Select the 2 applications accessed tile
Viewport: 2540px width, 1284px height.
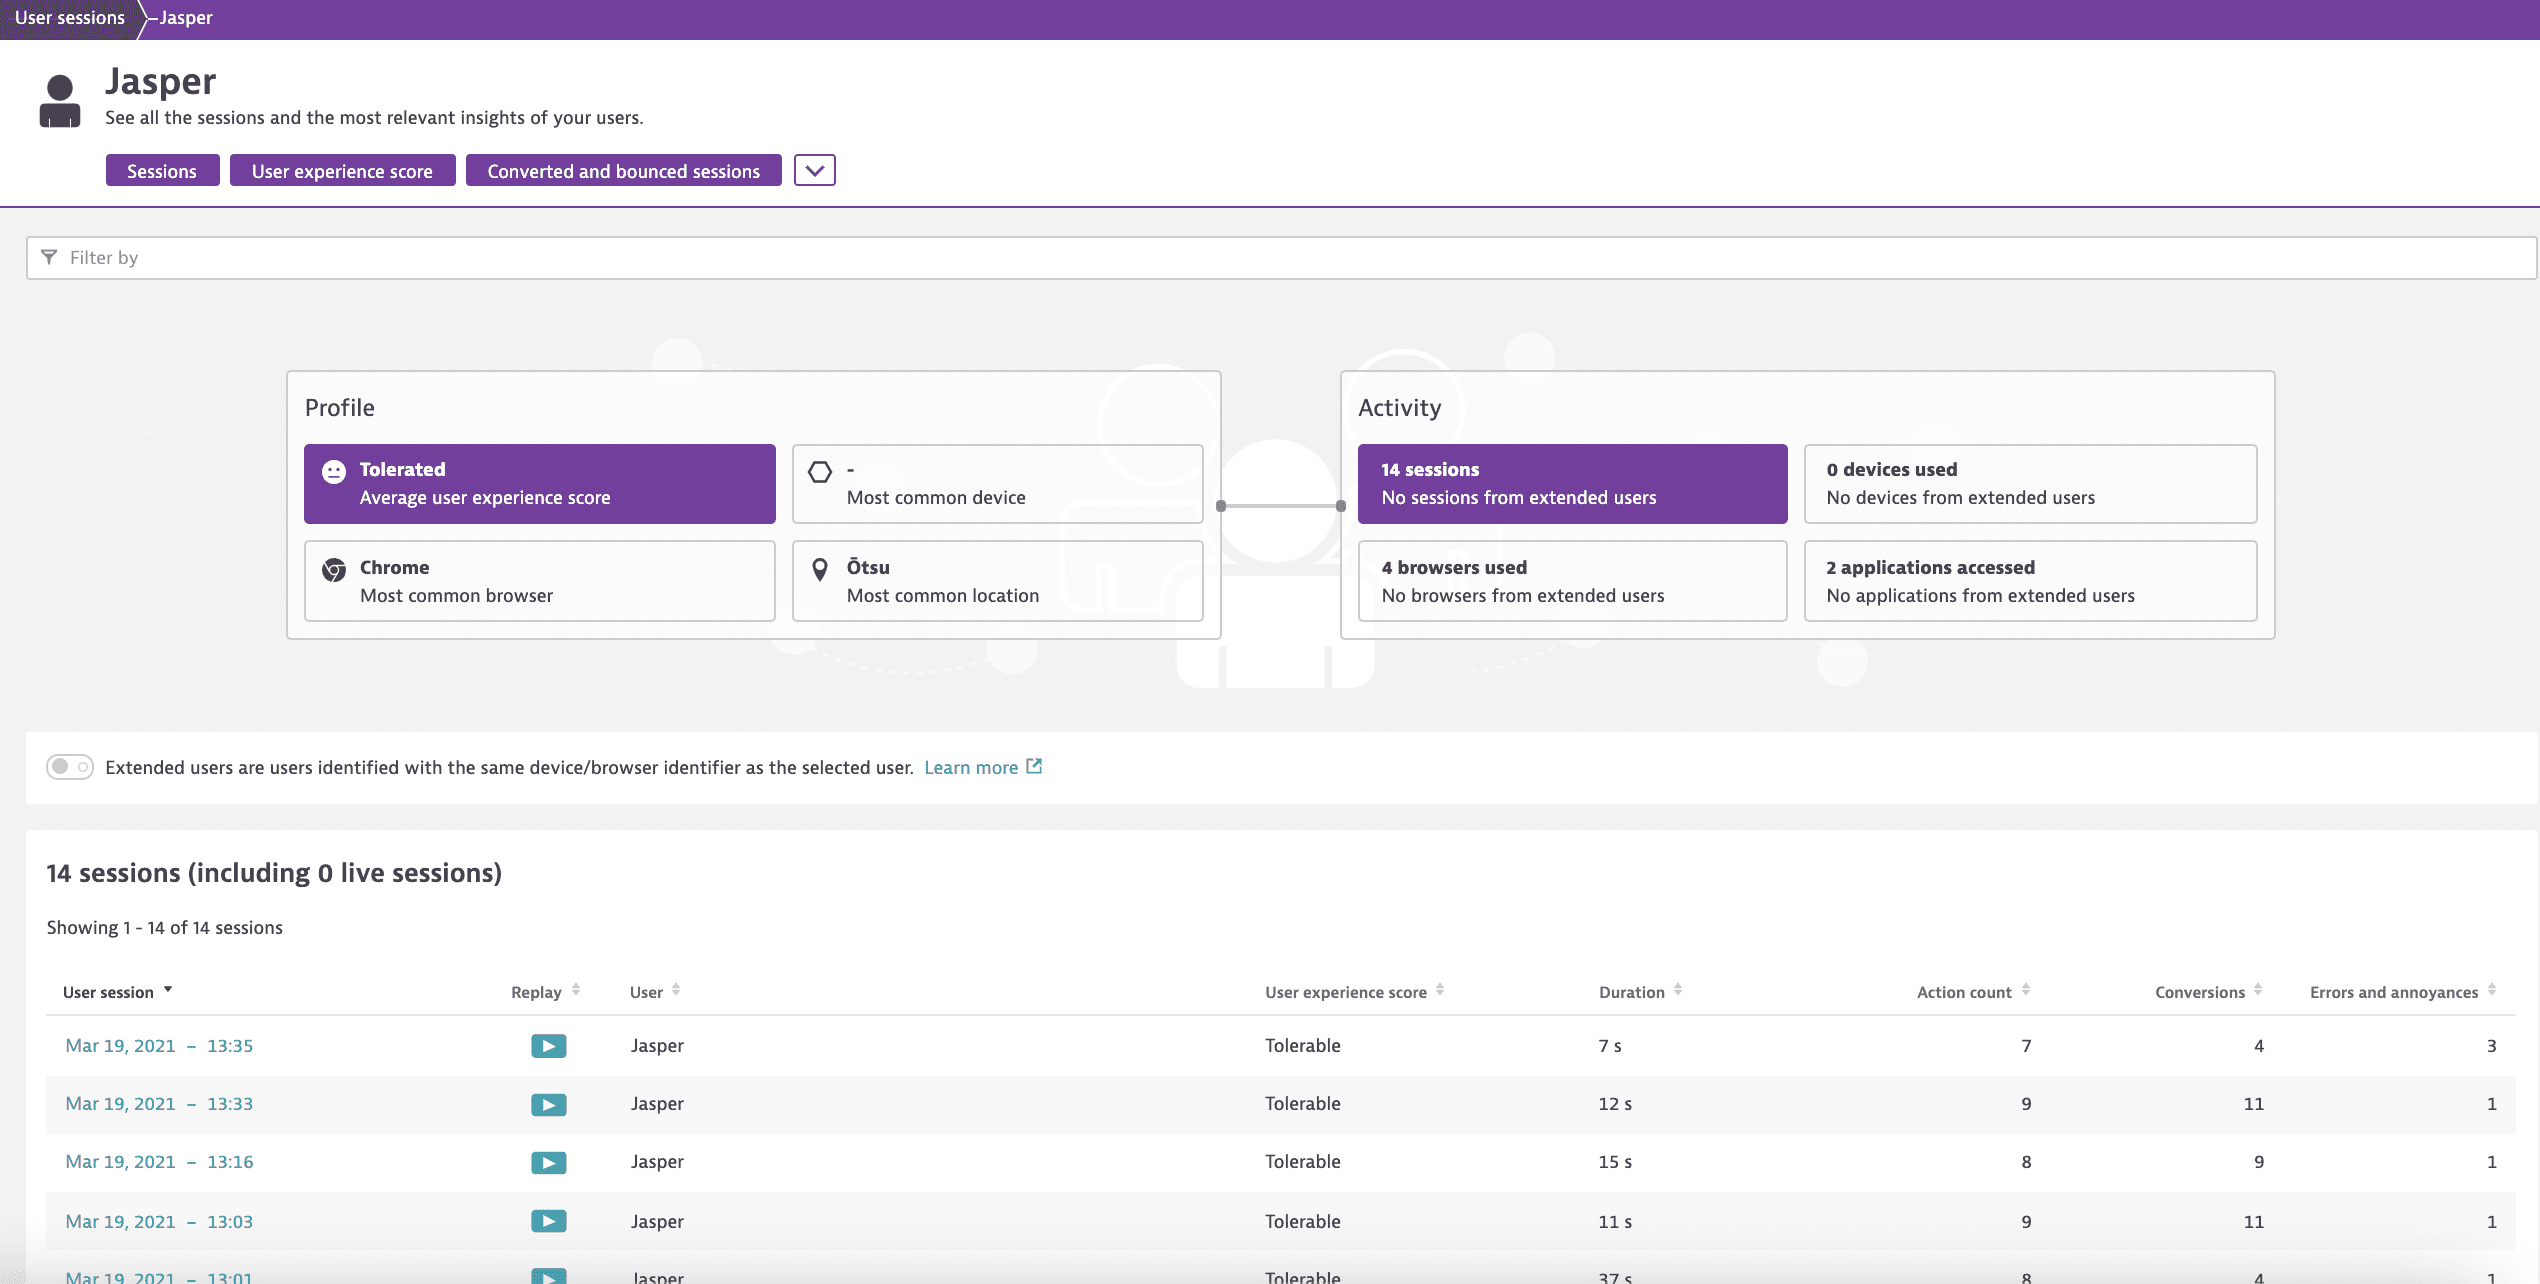tap(2030, 581)
